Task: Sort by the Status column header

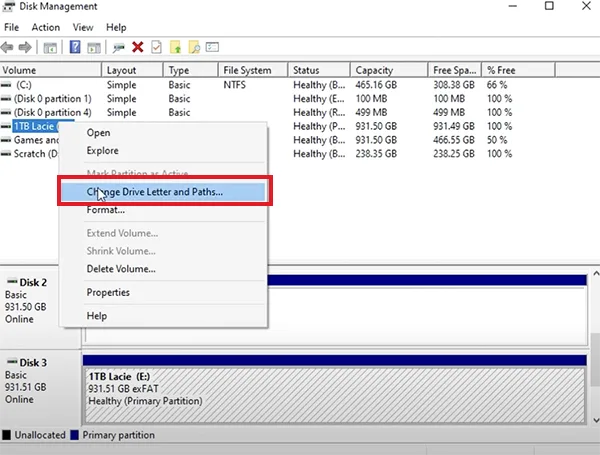Action: [x=319, y=70]
